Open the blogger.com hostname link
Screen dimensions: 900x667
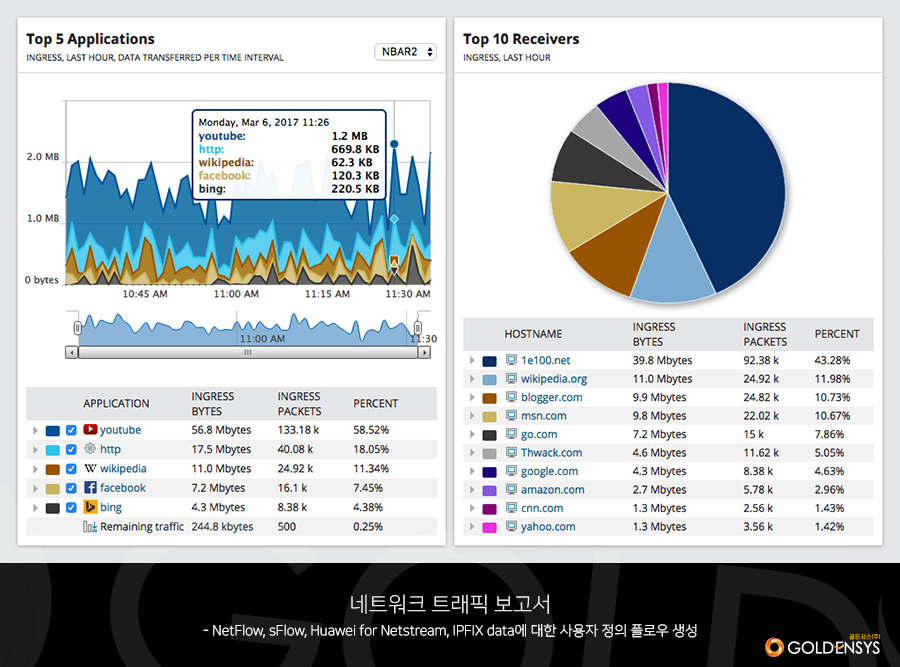[x=552, y=397]
